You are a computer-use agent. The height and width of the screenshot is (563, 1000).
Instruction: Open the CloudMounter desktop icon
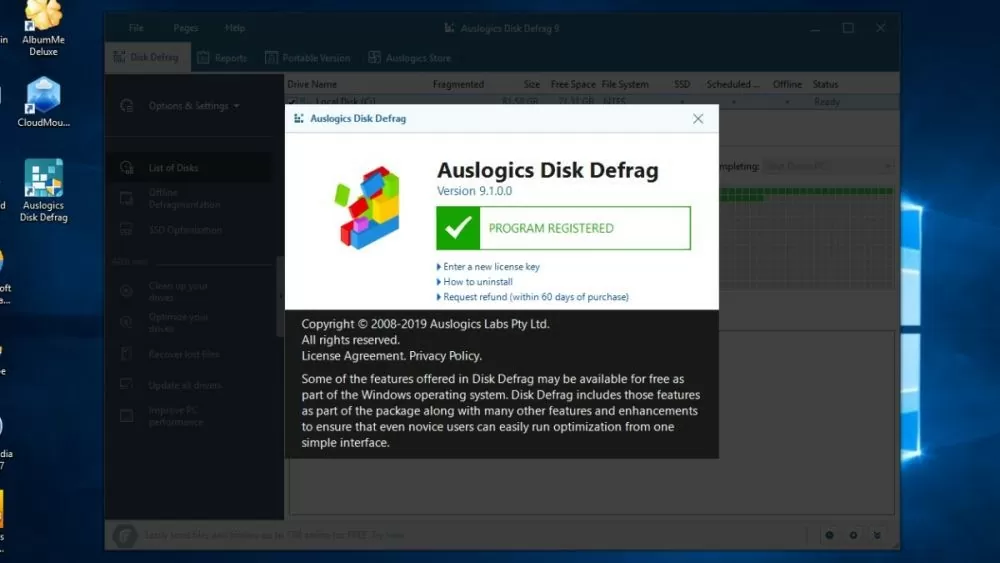point(43,97)
